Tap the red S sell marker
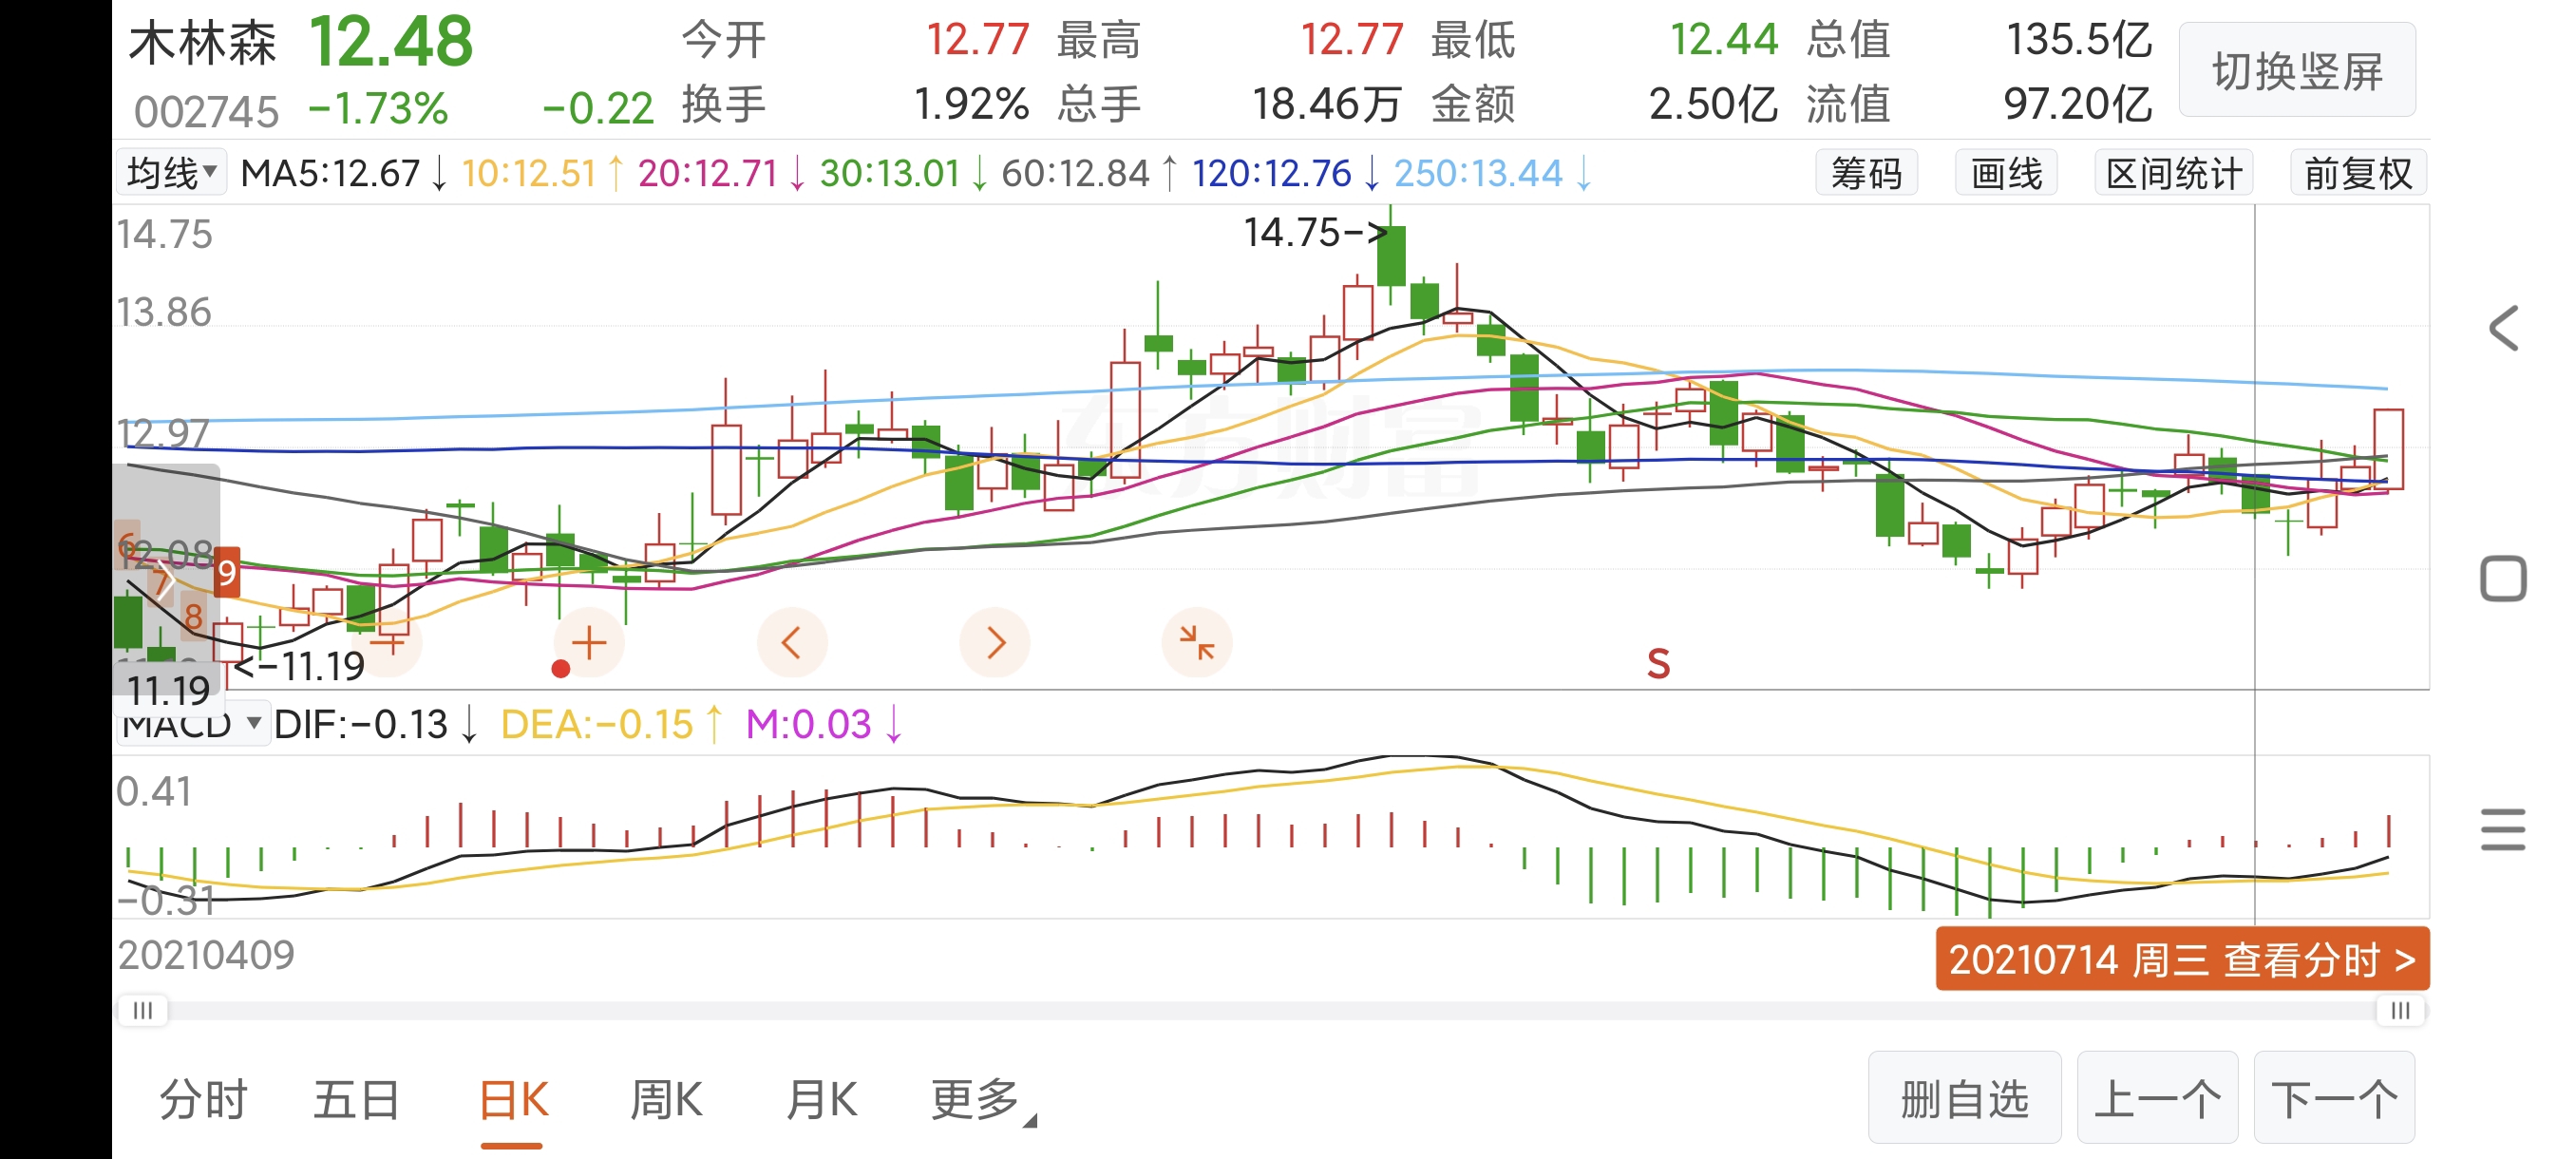Screen dimensions: 2576x1159 (x=1658, y=664)
